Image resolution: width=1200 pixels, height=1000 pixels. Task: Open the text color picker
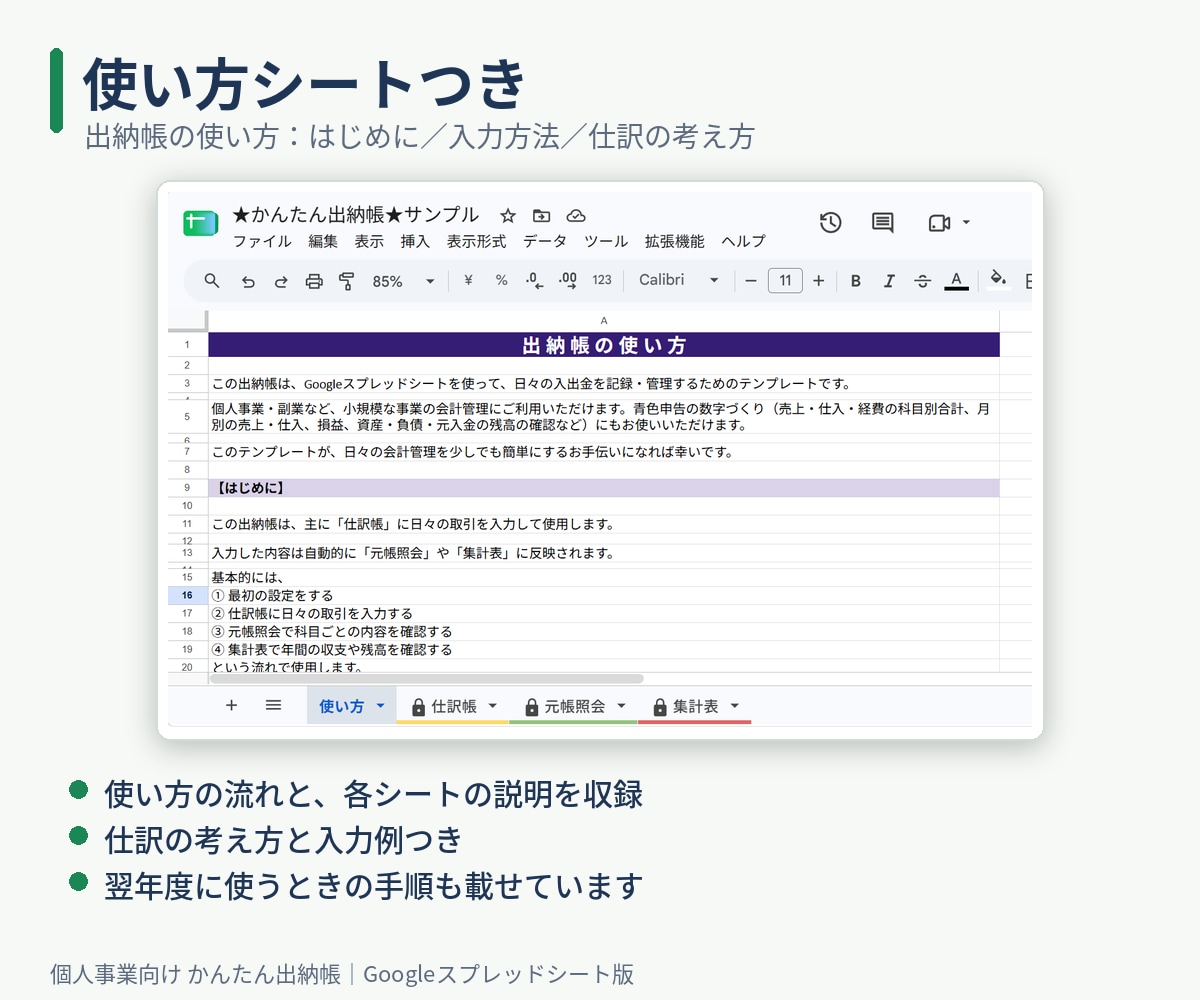point(957,281)
